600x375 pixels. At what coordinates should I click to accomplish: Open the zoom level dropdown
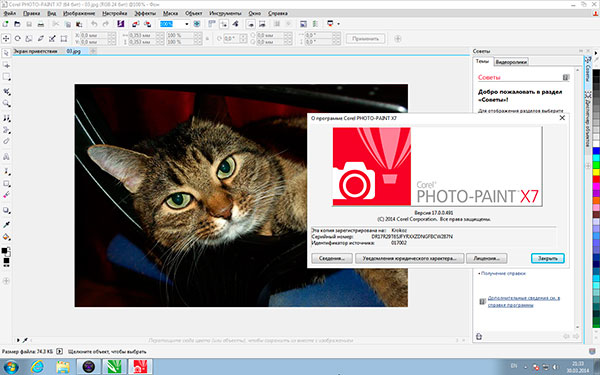point(187,24)
